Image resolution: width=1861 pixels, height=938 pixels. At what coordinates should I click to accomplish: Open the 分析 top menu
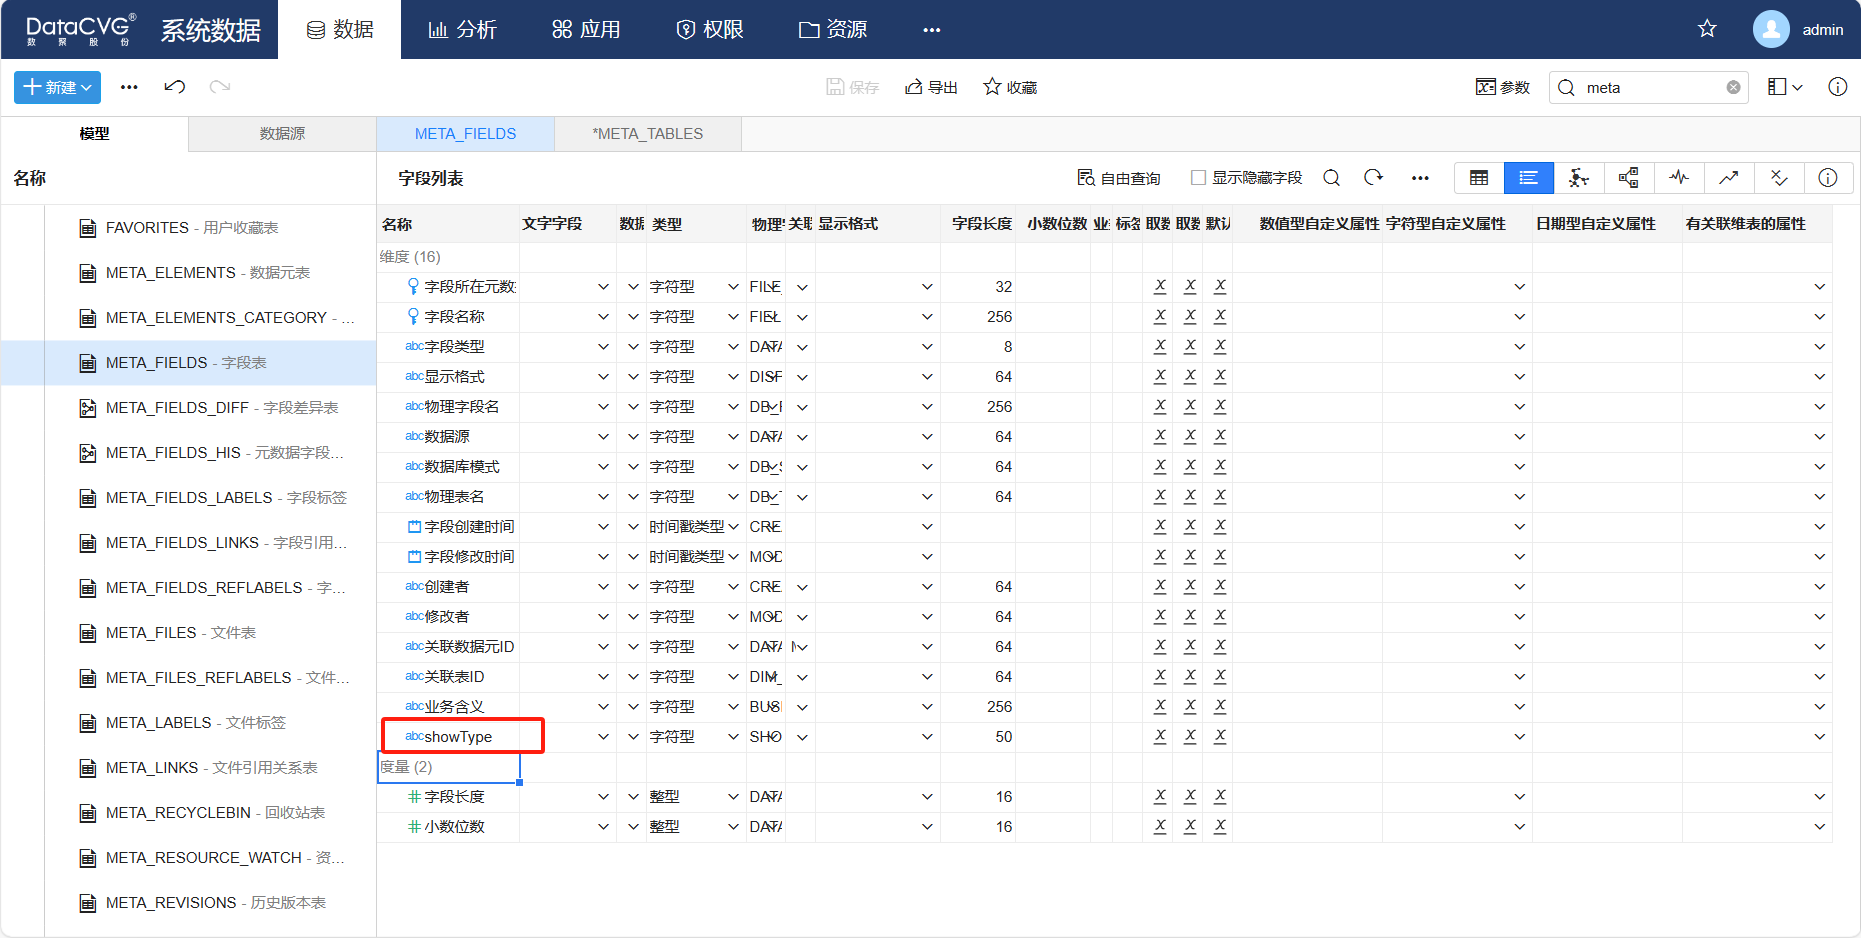coord(462,30)
